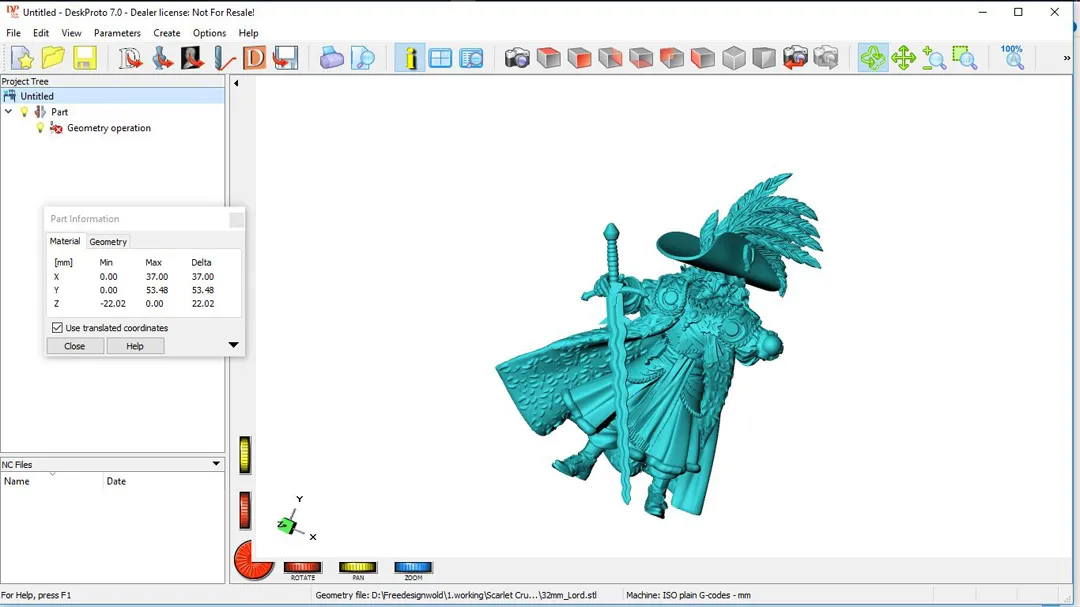Open Print Preview with the magnifier page icon

[x=362, y=58]
